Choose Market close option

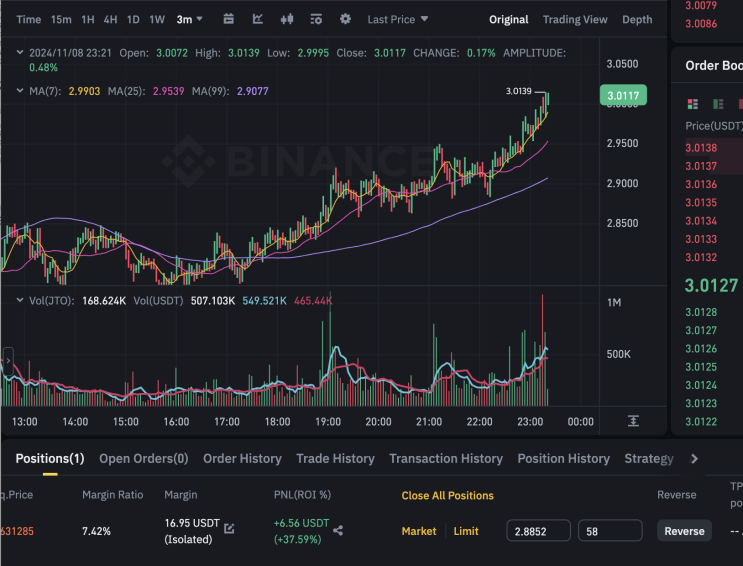click(419, 531)
